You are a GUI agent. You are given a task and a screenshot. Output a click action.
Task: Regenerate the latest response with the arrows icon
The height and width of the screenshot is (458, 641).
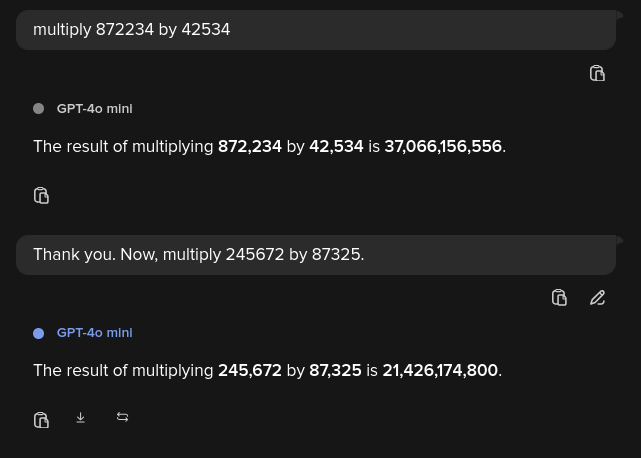tap(122, 418)
